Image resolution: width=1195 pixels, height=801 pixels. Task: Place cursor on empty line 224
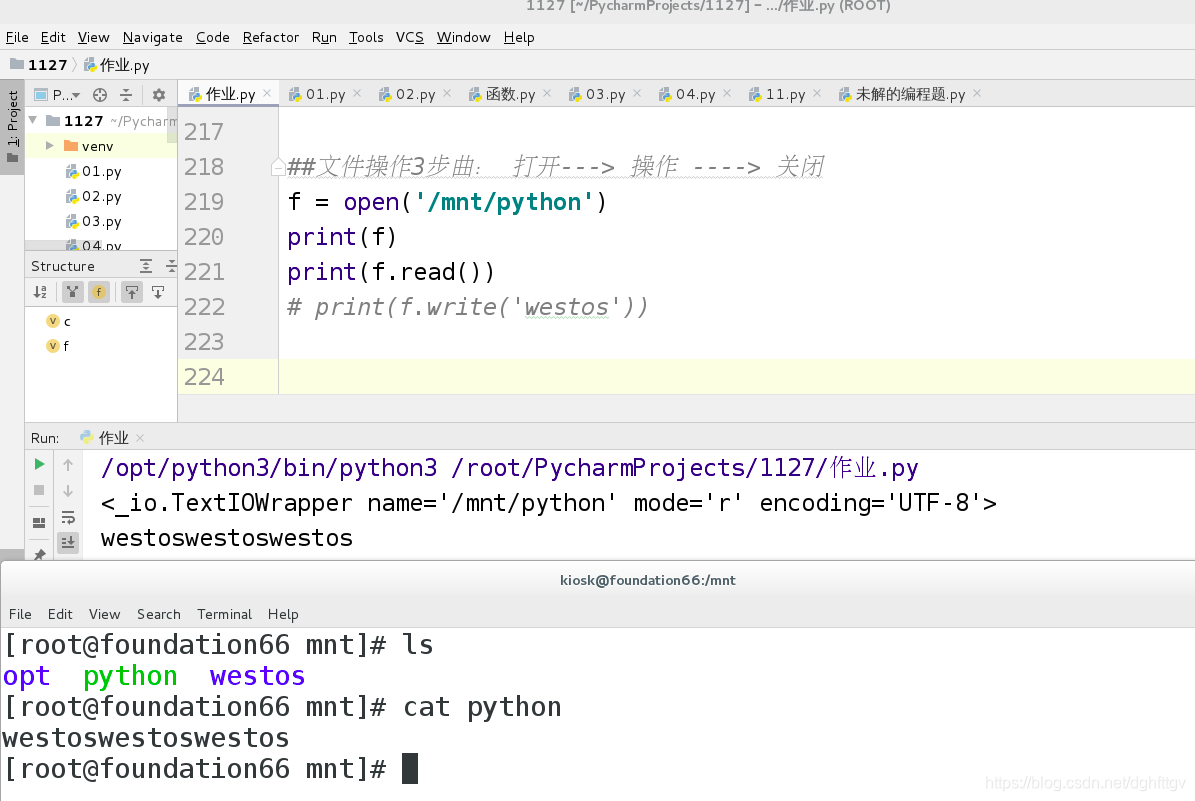(x=736, y=376)
